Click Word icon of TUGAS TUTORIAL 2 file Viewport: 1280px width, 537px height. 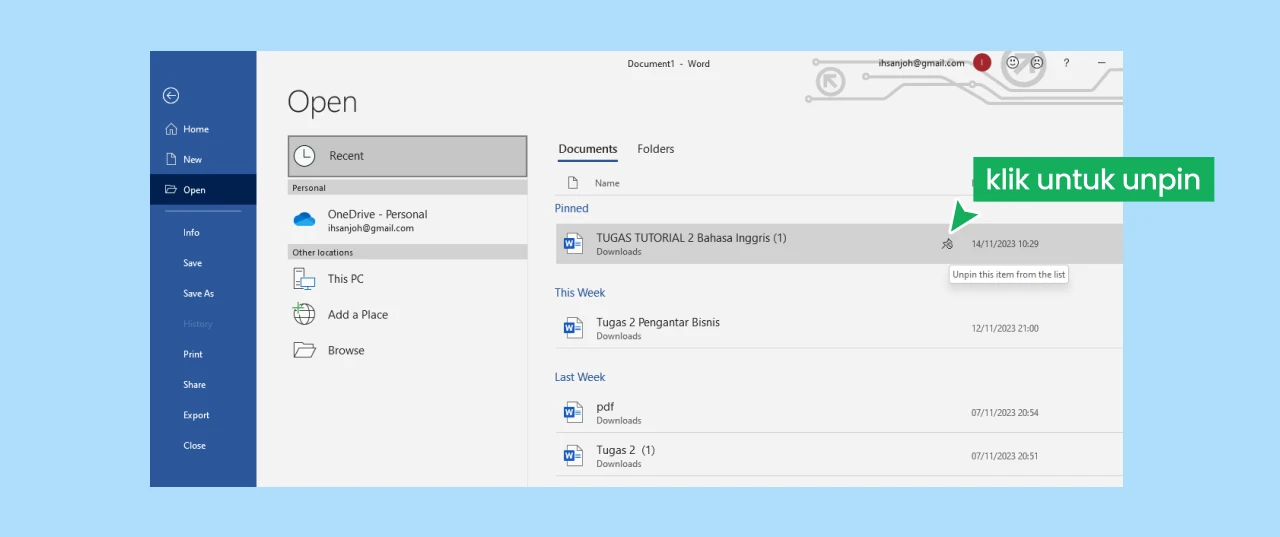[573, 244]
